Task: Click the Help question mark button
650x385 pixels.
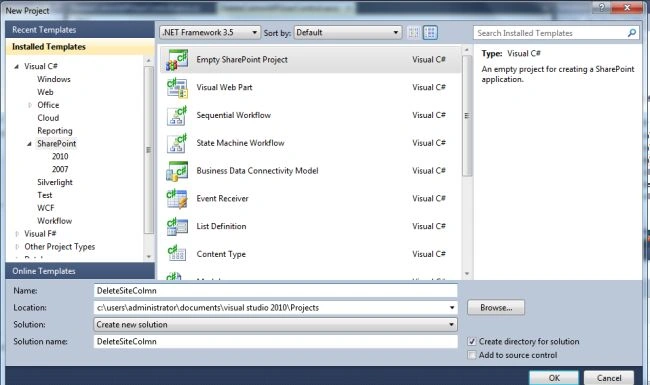Action: coord(602,7)
